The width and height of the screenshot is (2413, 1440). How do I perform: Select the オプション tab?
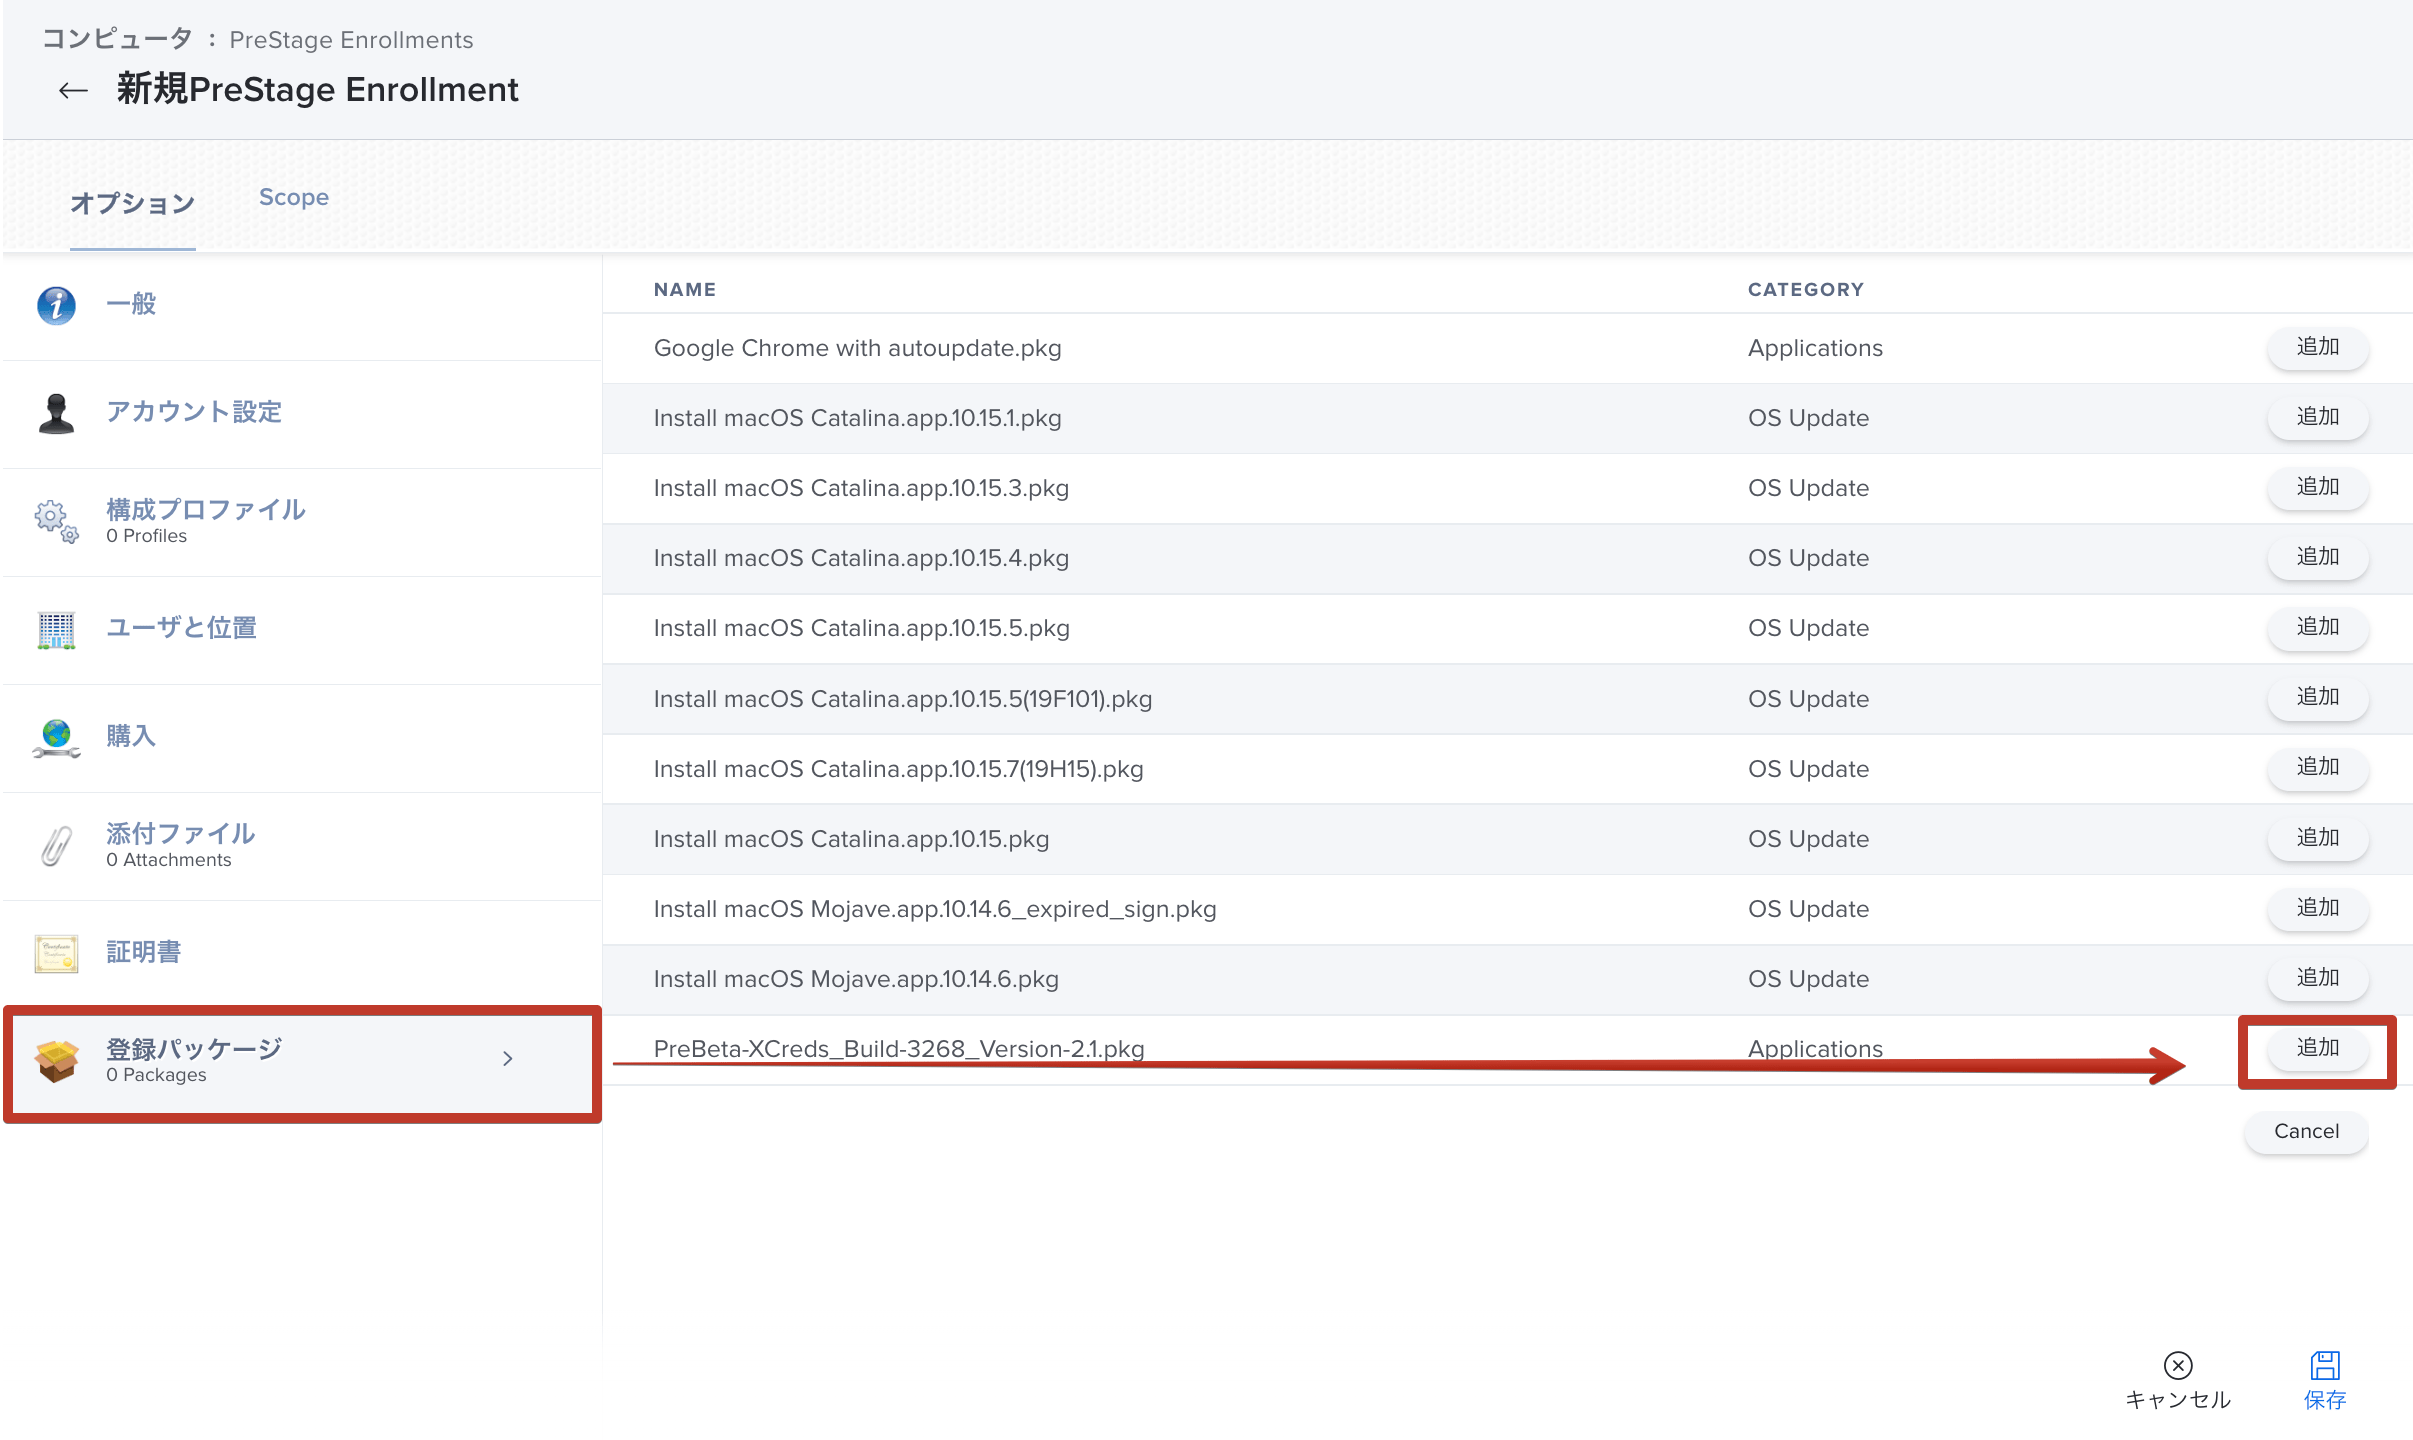[x=132, y=203]
